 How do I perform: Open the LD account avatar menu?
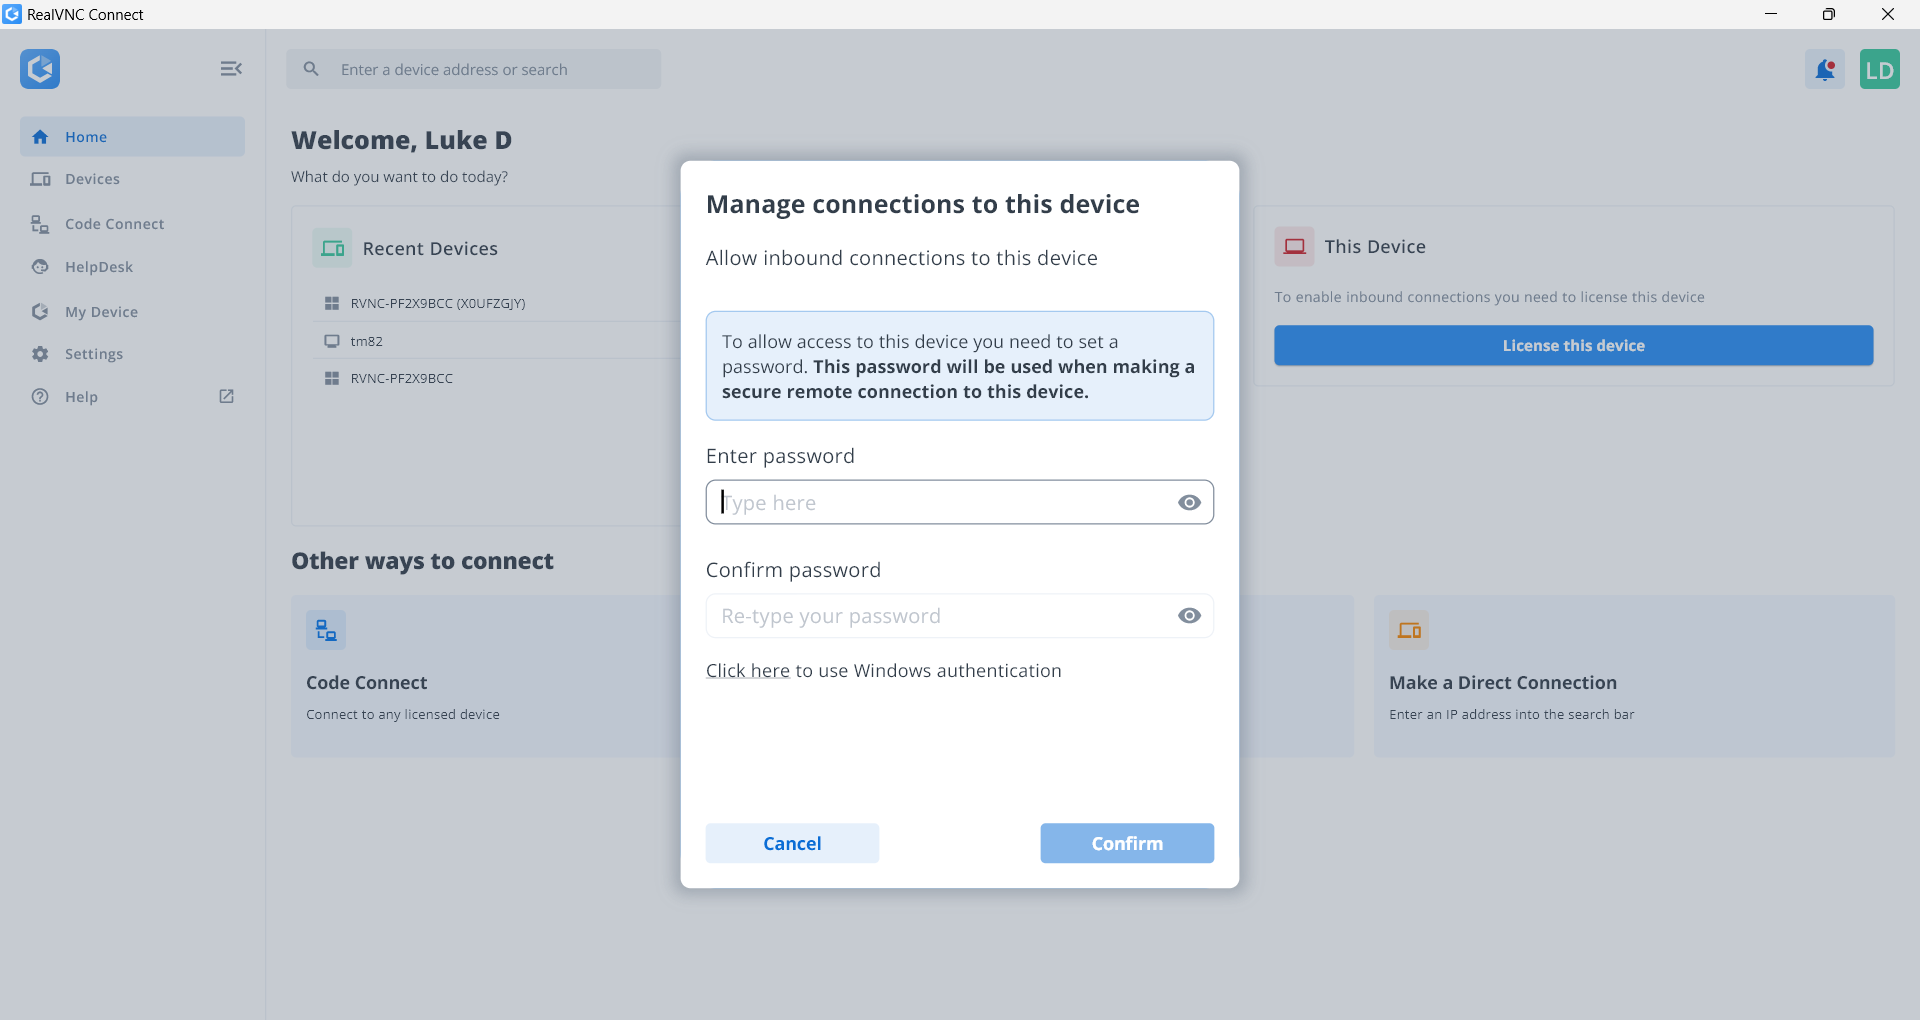coord(1881,69)
